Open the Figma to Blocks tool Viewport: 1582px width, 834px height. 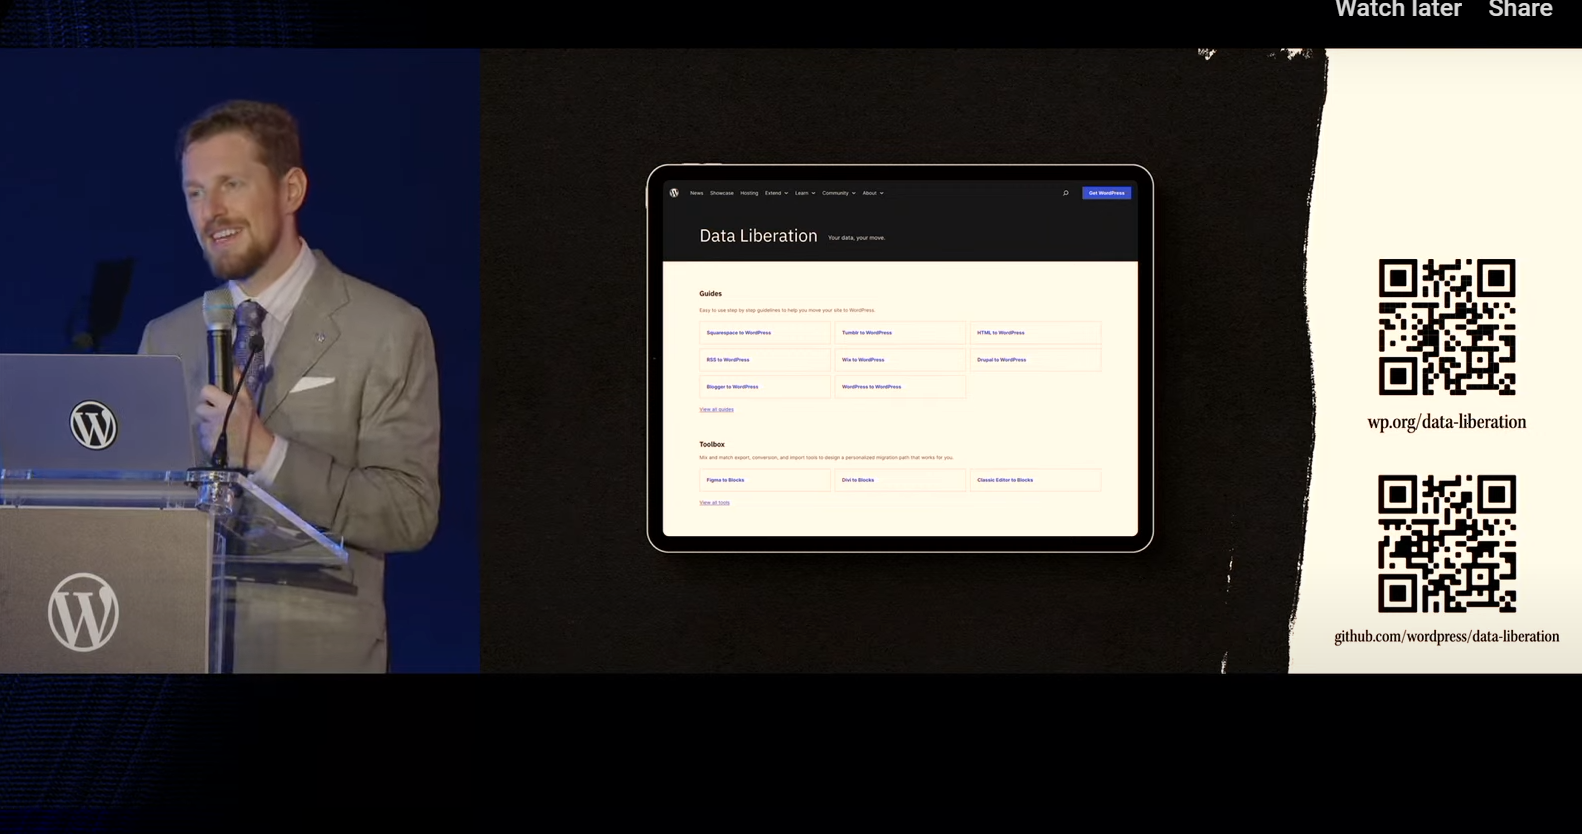tap(765, 480)
